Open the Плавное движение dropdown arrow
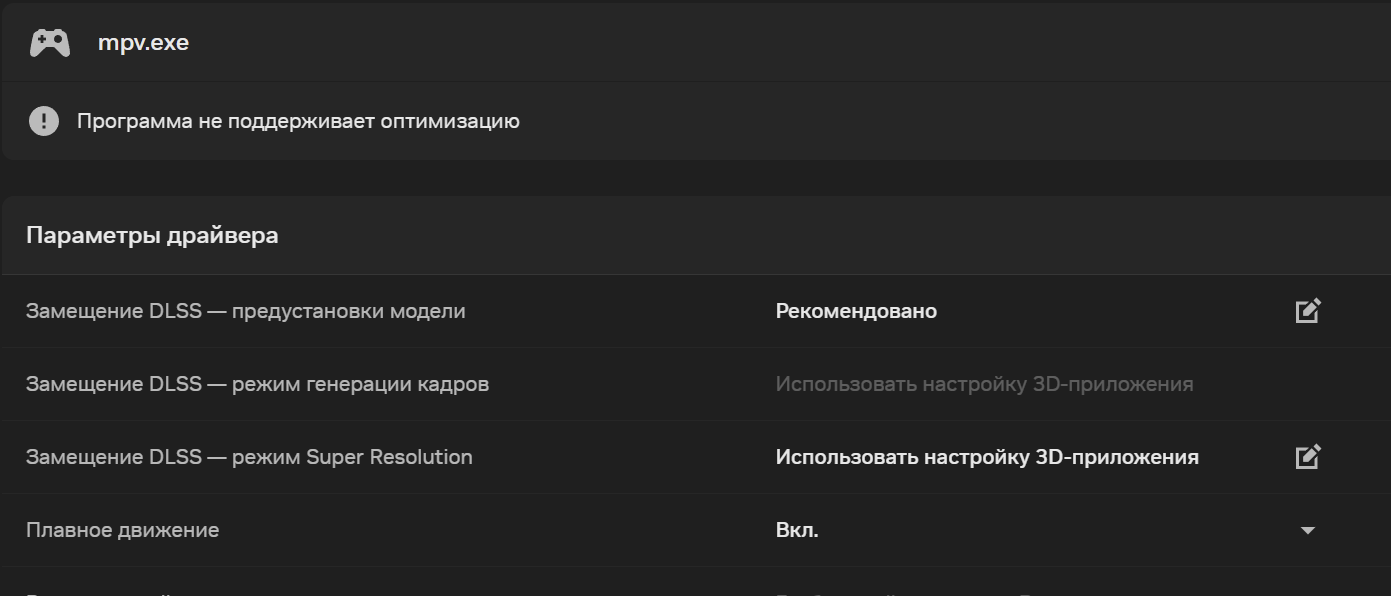This screenshot has width=1391, height=596. (x=1308, y=530)
